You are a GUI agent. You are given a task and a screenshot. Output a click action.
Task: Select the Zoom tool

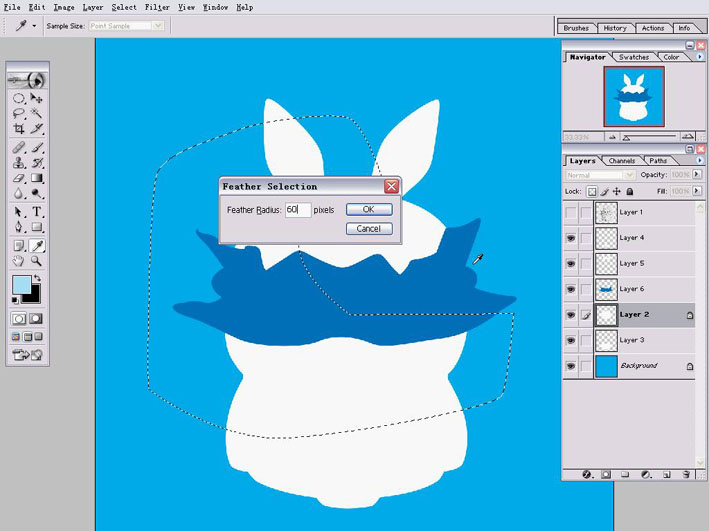click(36, 261)
